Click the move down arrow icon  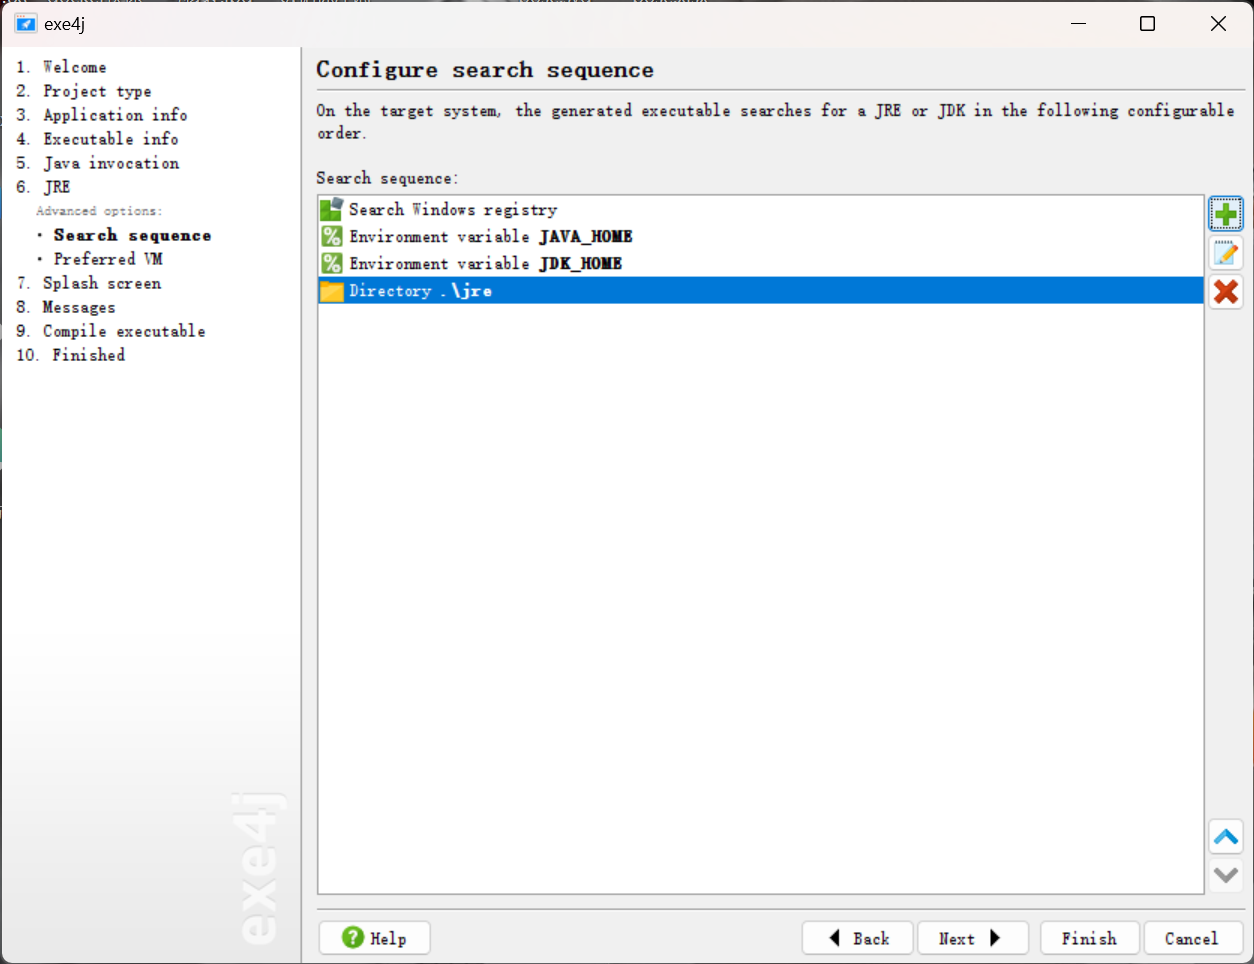point(1225,875)
